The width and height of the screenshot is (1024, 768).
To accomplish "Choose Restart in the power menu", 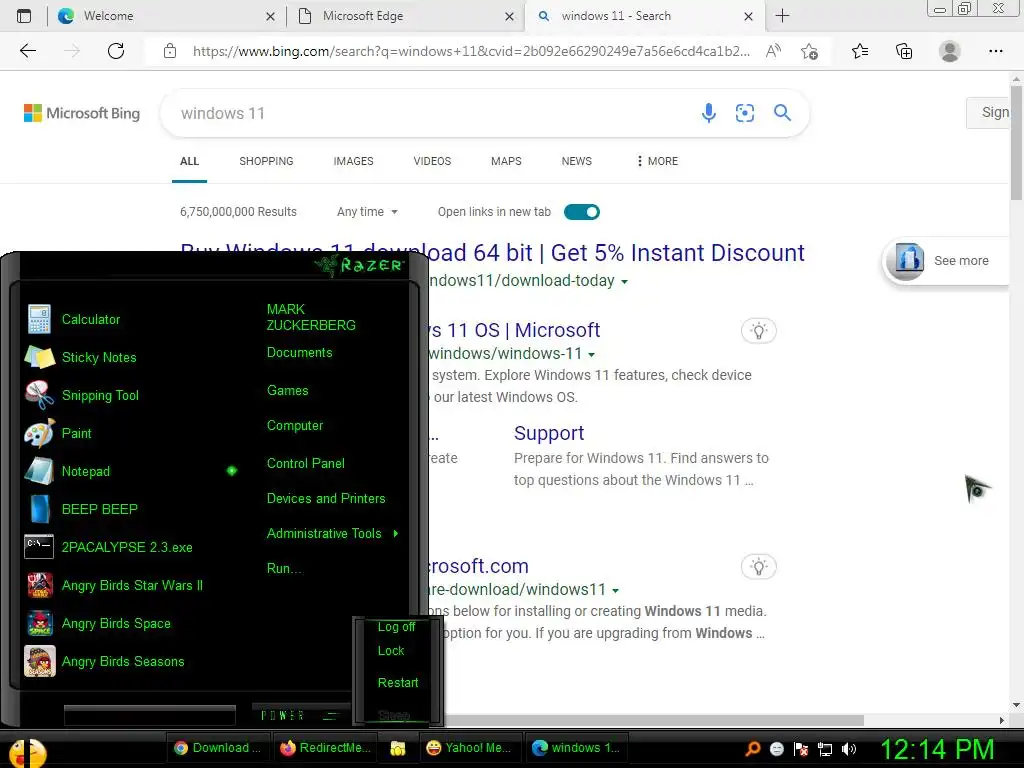I will tap(398, 682).
